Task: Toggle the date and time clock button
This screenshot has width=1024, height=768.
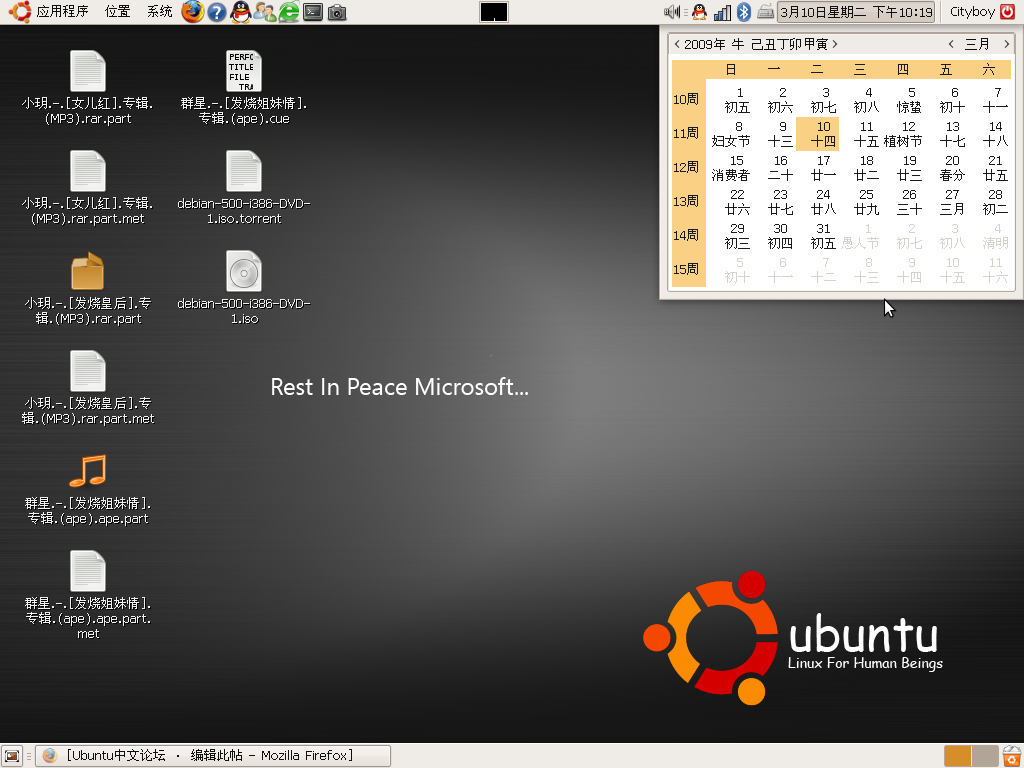Action: 856,12
